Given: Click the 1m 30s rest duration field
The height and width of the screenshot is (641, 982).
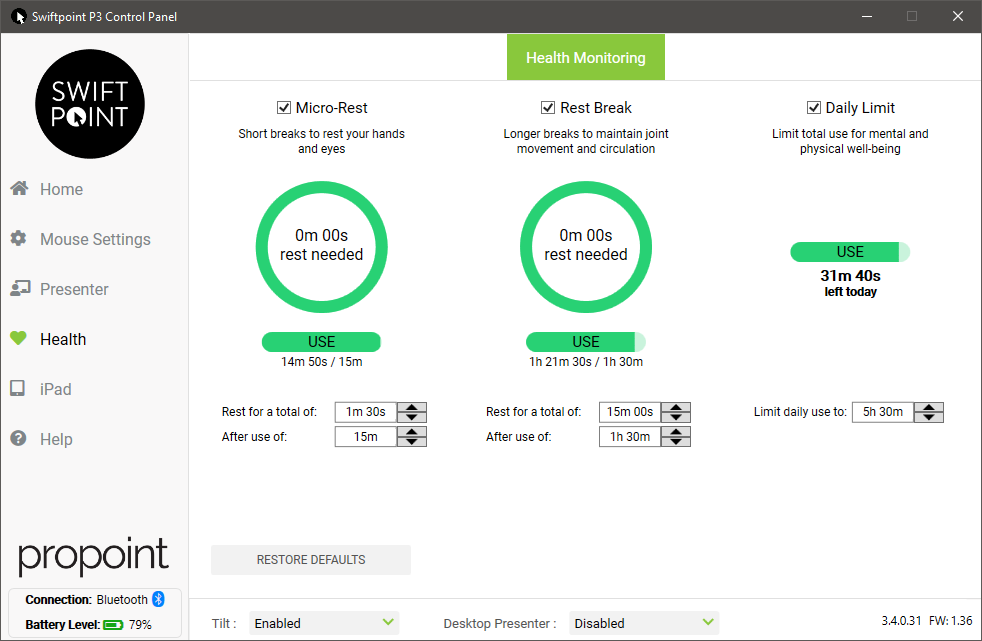Looking at the screenshot, I should point(366,412).
